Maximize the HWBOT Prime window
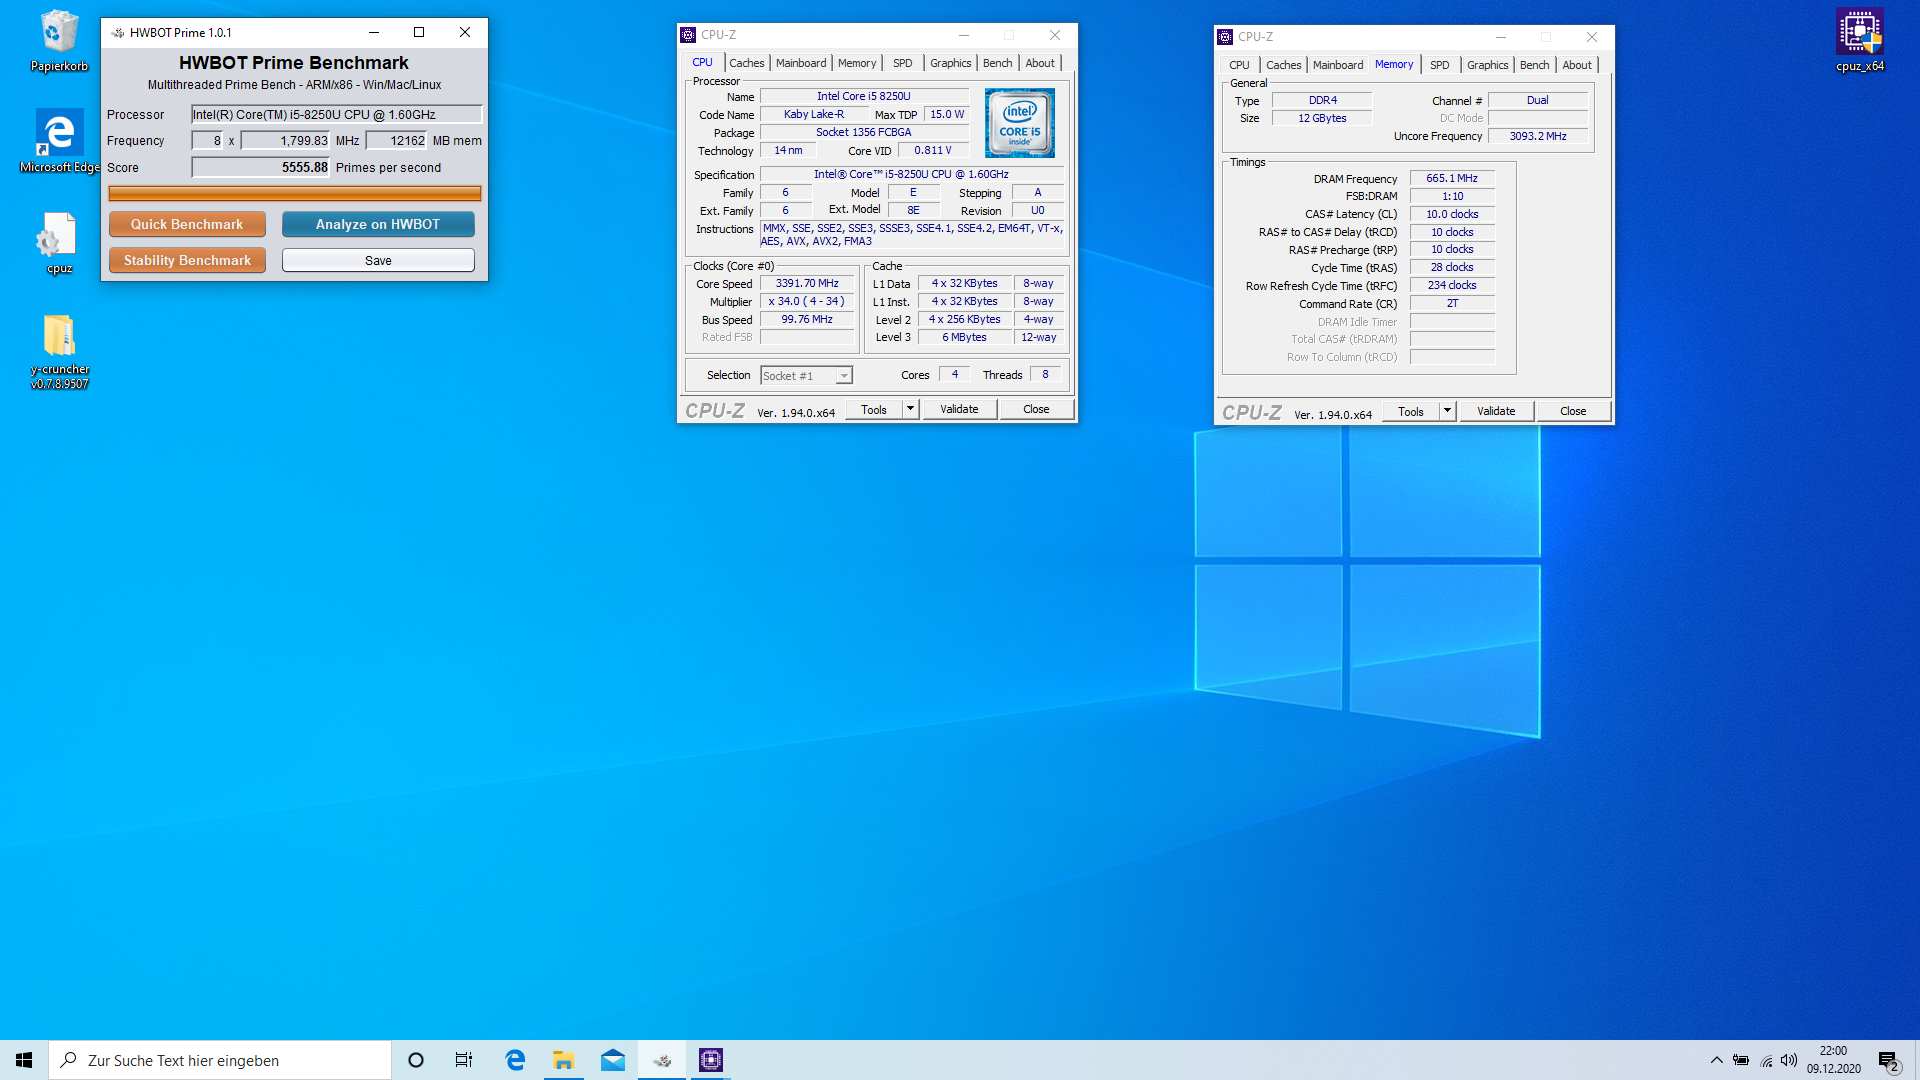 [x=419, y=32]
